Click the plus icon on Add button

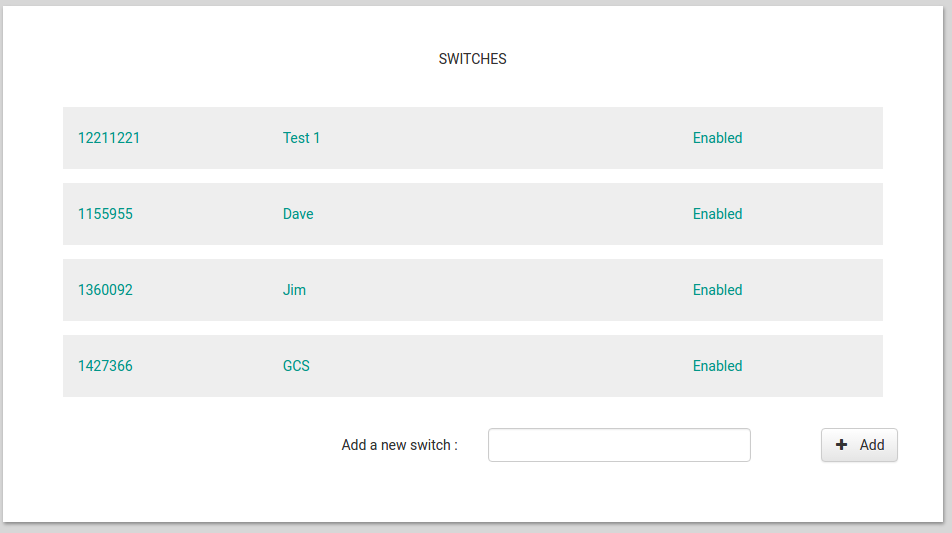point(841,445)
